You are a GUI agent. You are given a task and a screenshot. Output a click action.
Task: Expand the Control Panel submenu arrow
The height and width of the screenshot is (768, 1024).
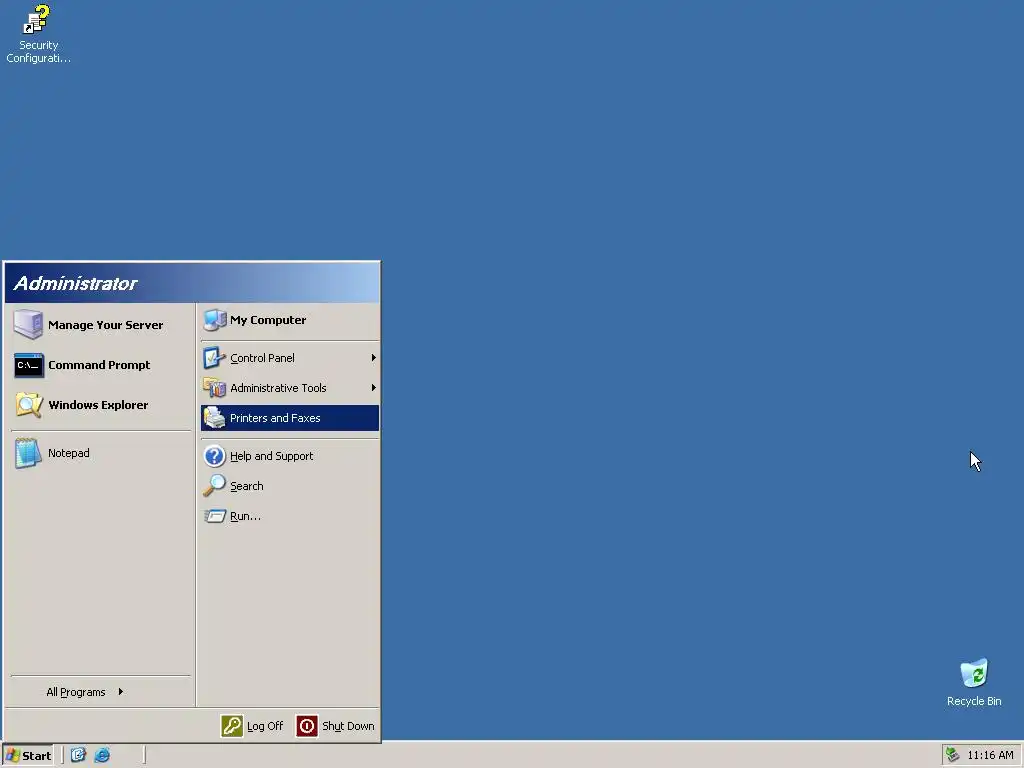tap(374, 358)
